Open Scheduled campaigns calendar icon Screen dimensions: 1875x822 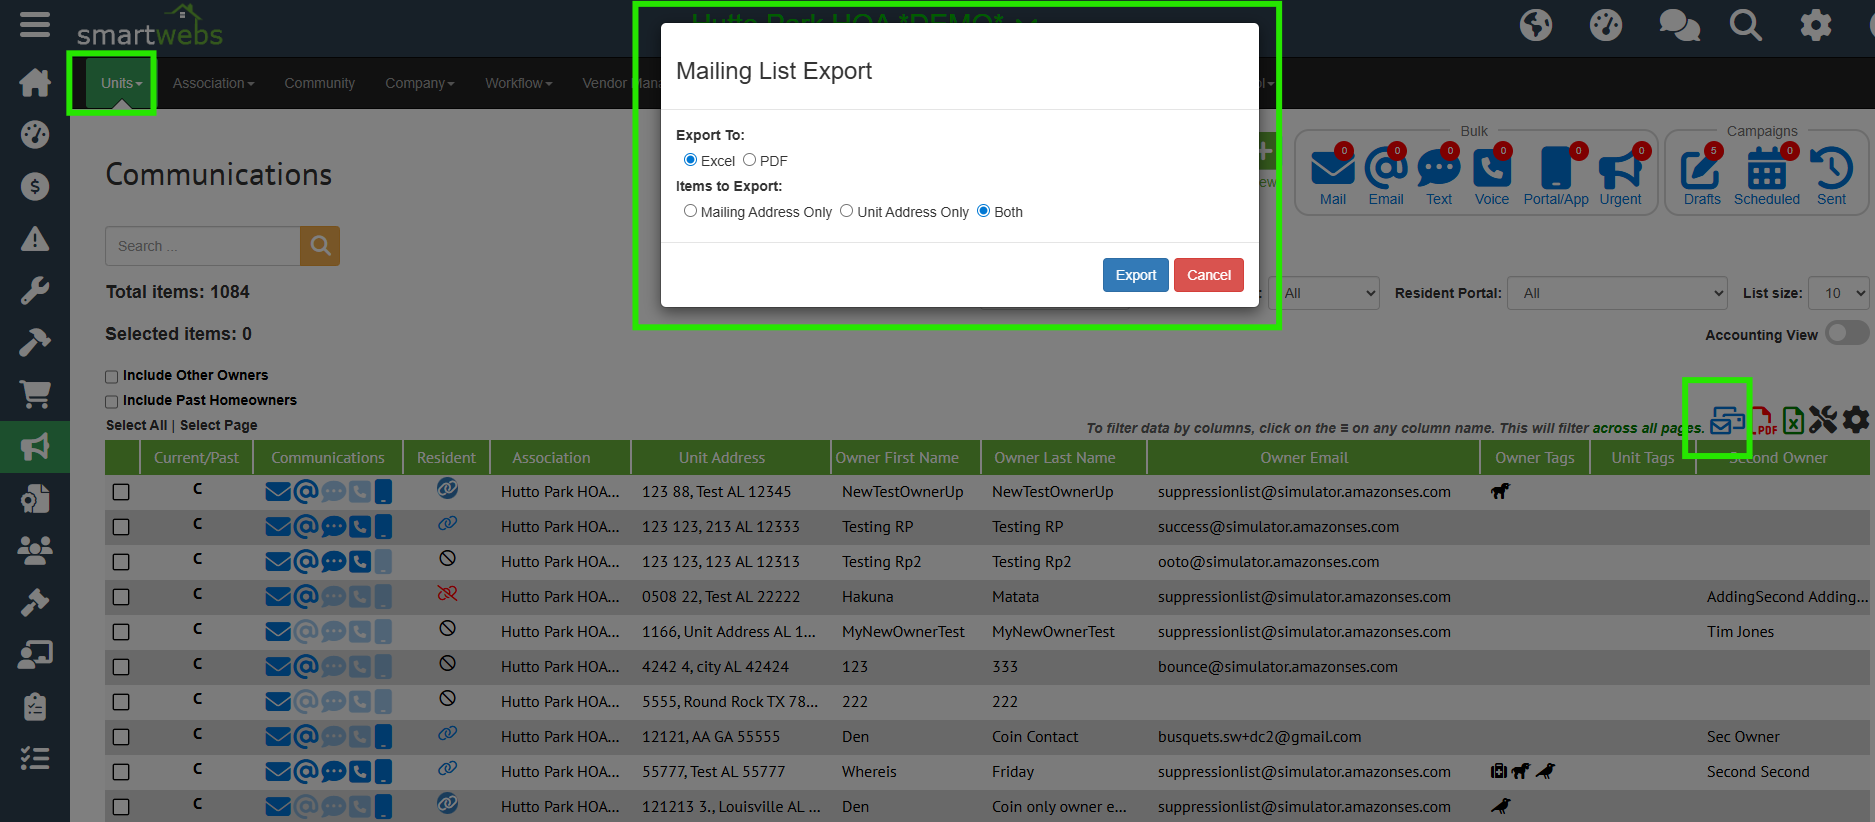click(1766, 170)
